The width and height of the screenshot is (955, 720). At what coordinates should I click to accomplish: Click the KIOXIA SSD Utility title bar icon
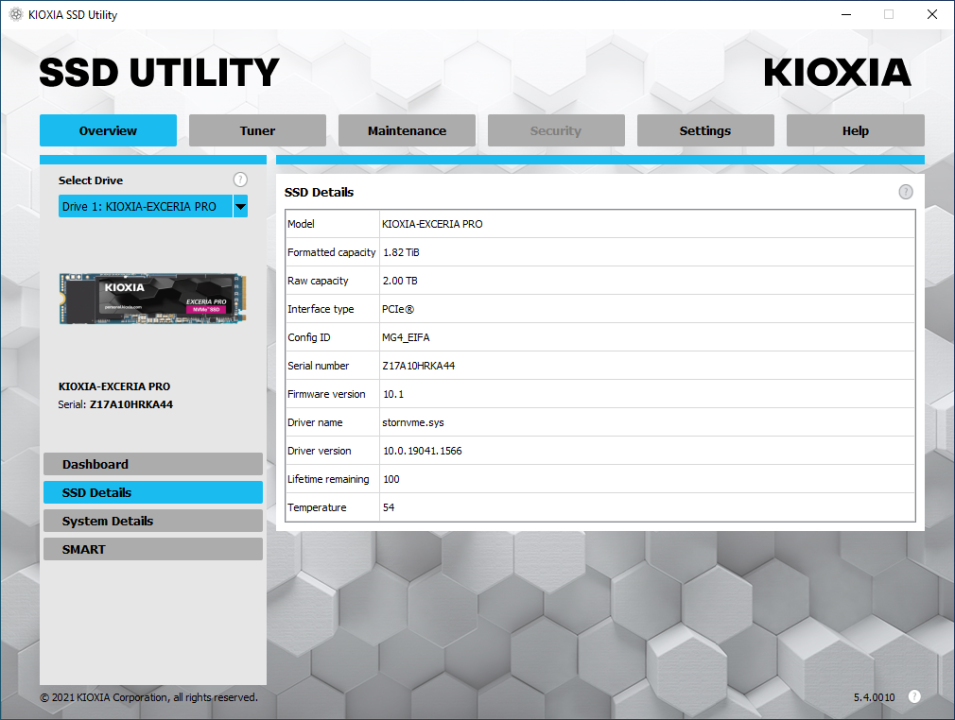pos(16,15)
